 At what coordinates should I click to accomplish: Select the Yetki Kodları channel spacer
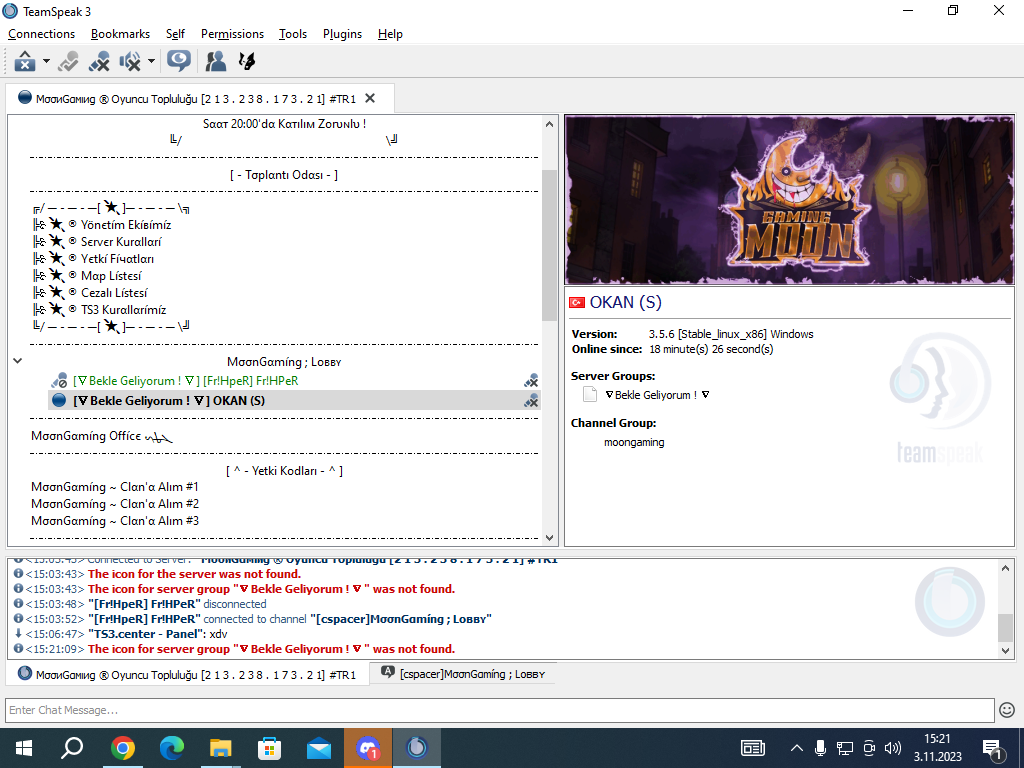[x=284, y=471]
